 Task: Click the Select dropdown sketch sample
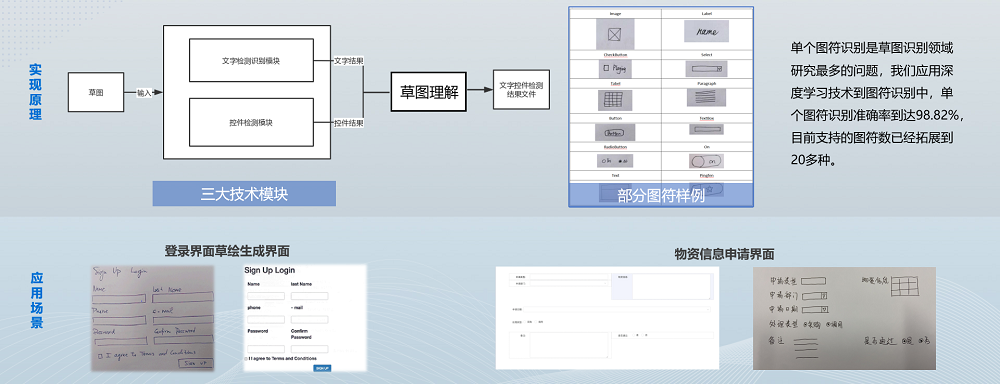pos(706,68)
